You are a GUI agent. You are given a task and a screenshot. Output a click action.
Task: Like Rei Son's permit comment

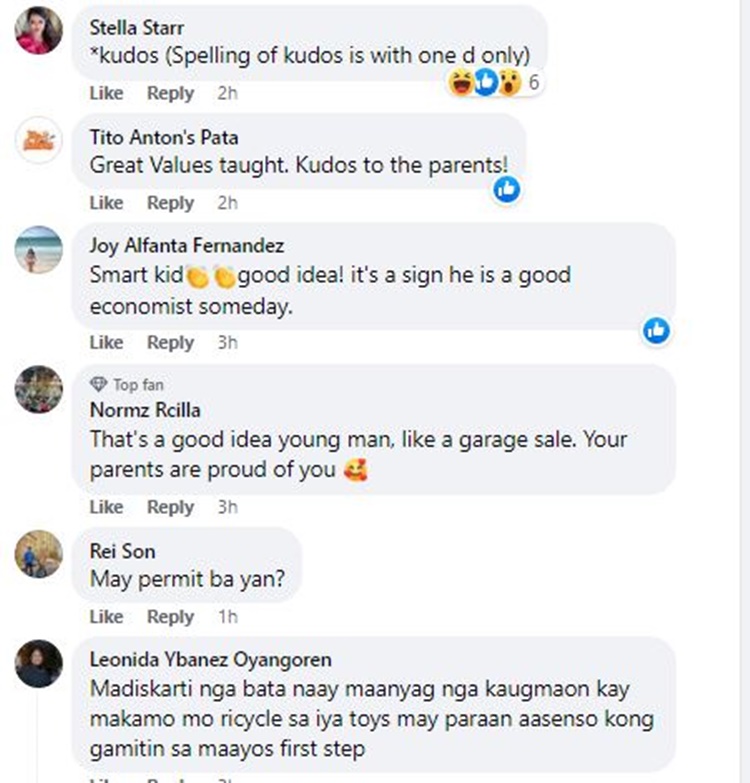pyautogui.click(x=106, y=617)
